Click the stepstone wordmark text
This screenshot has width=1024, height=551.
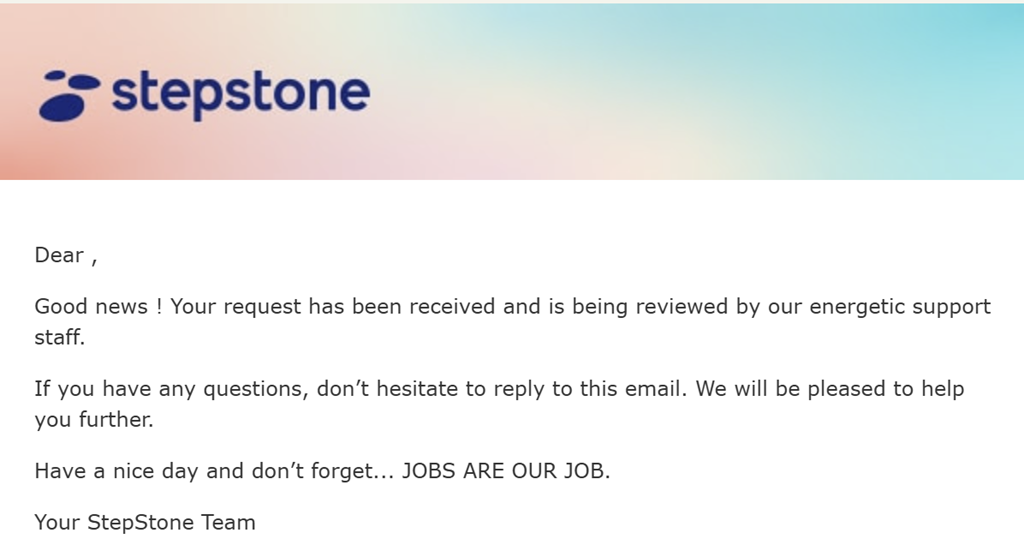coord(240,94)
